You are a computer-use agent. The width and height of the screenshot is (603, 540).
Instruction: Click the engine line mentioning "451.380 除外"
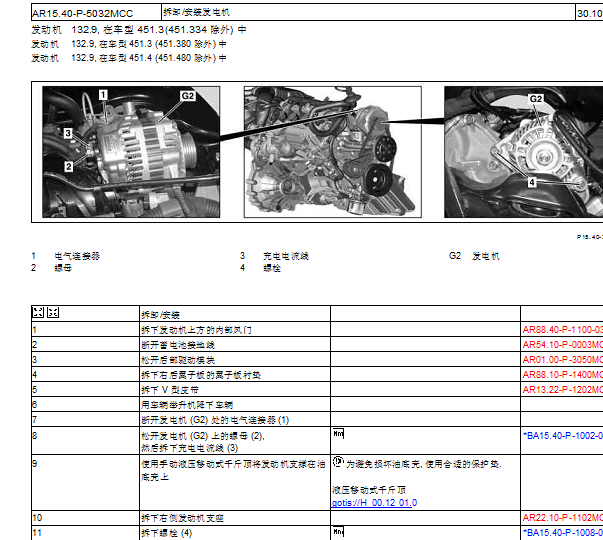tap(129, 44)
